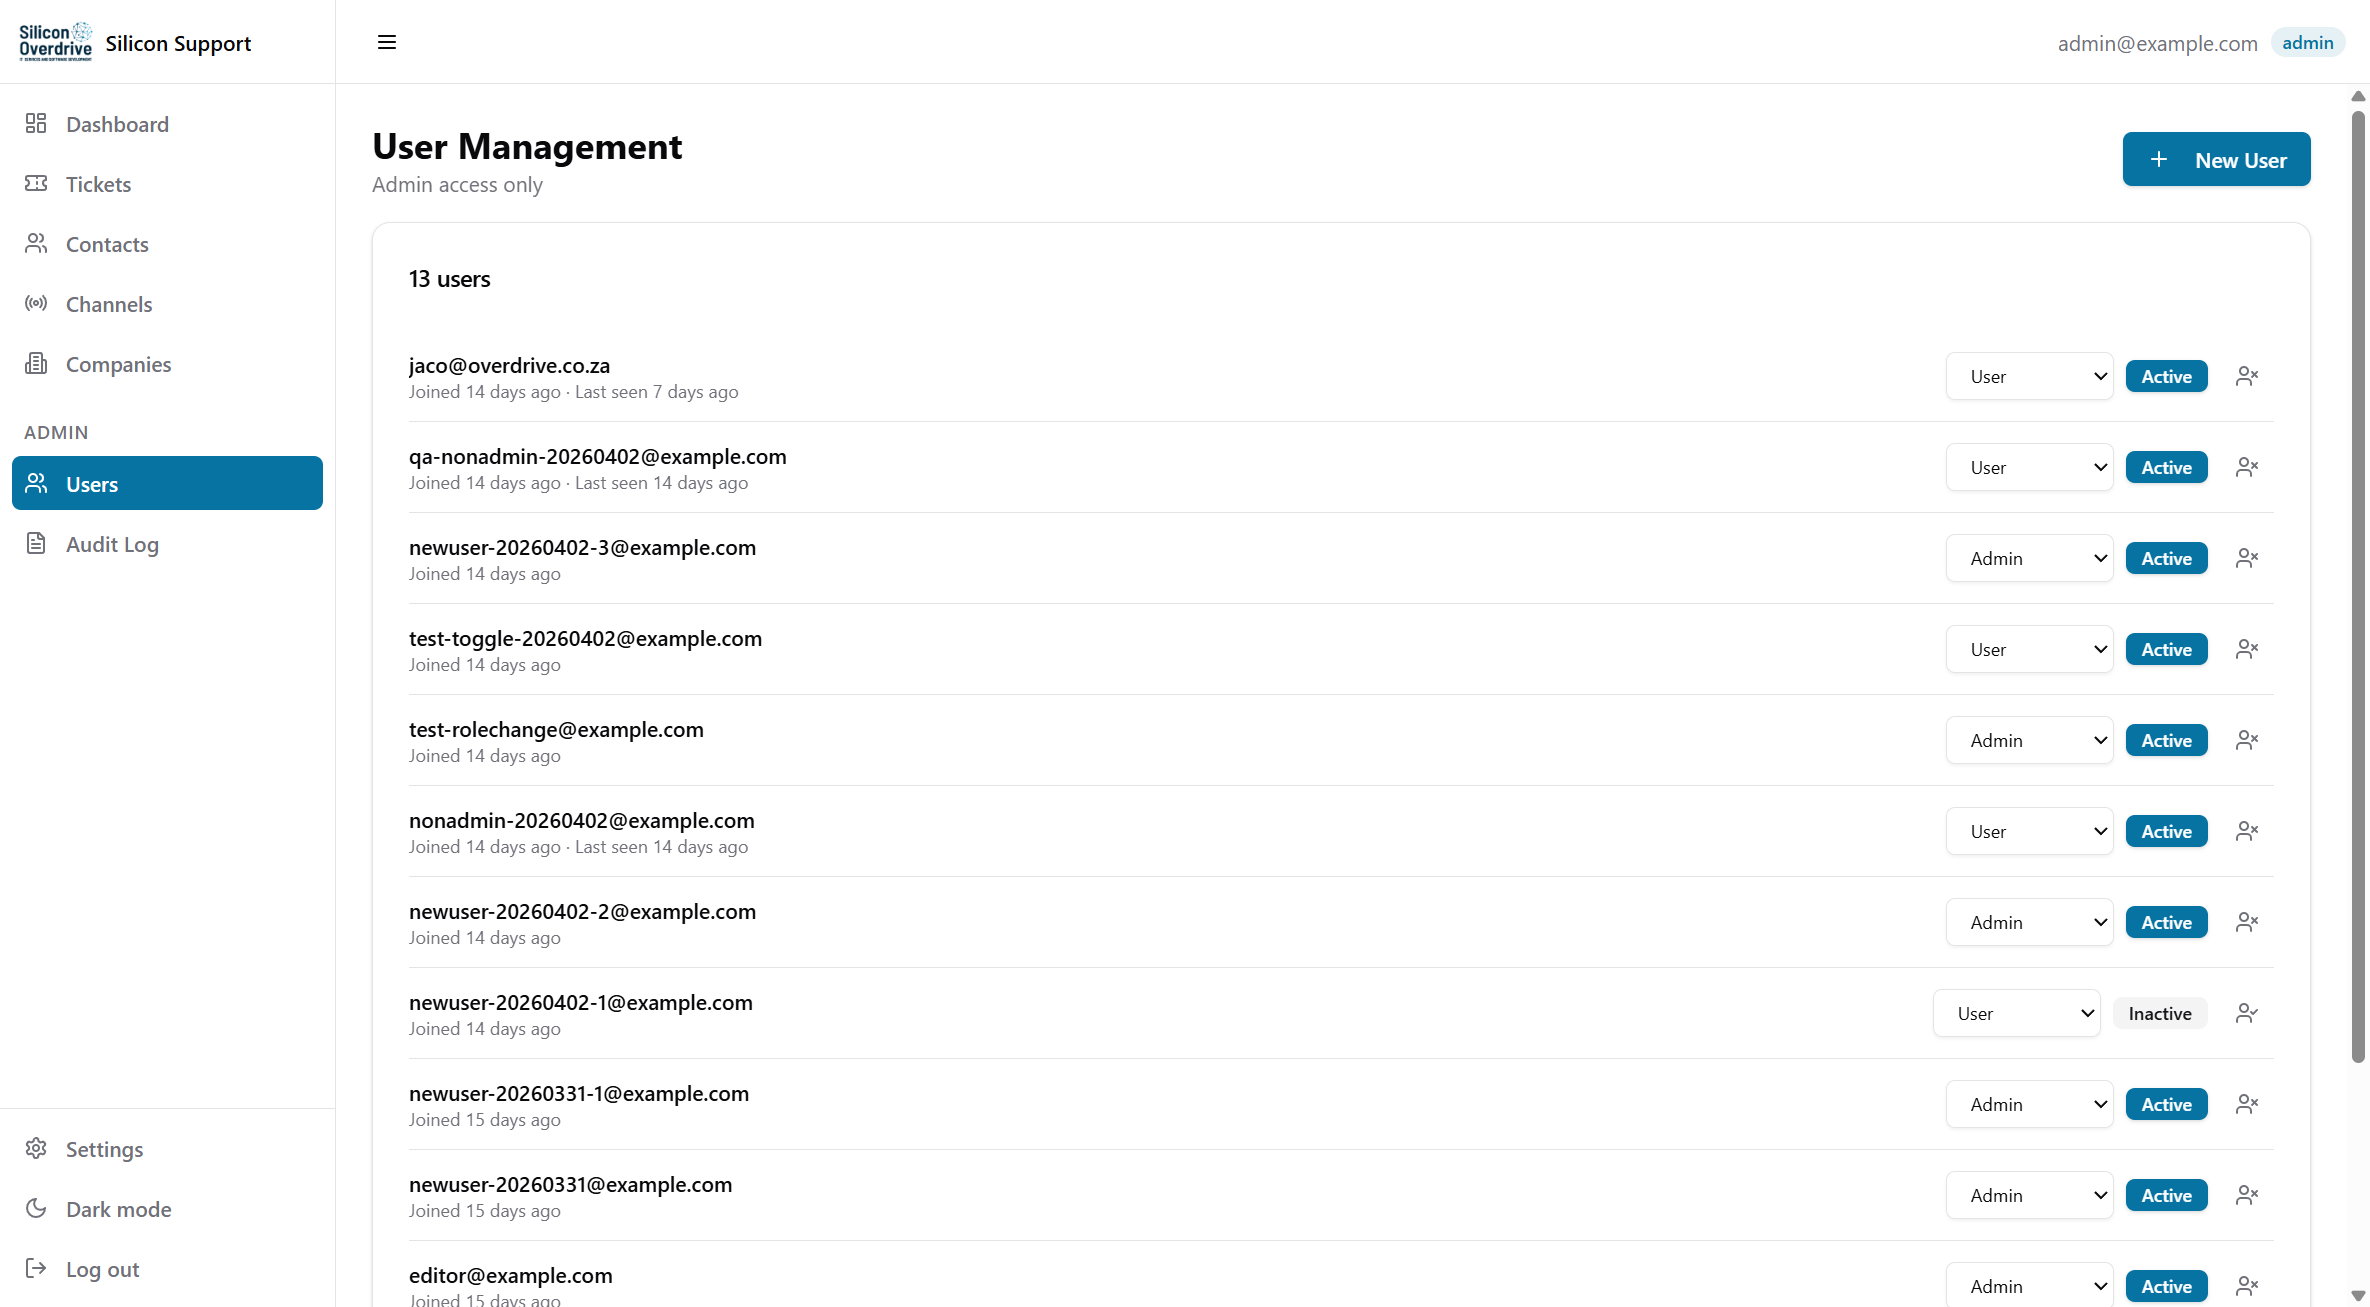Open the Dashboard page
2370x1307 pixels.
tap(167, 124)
